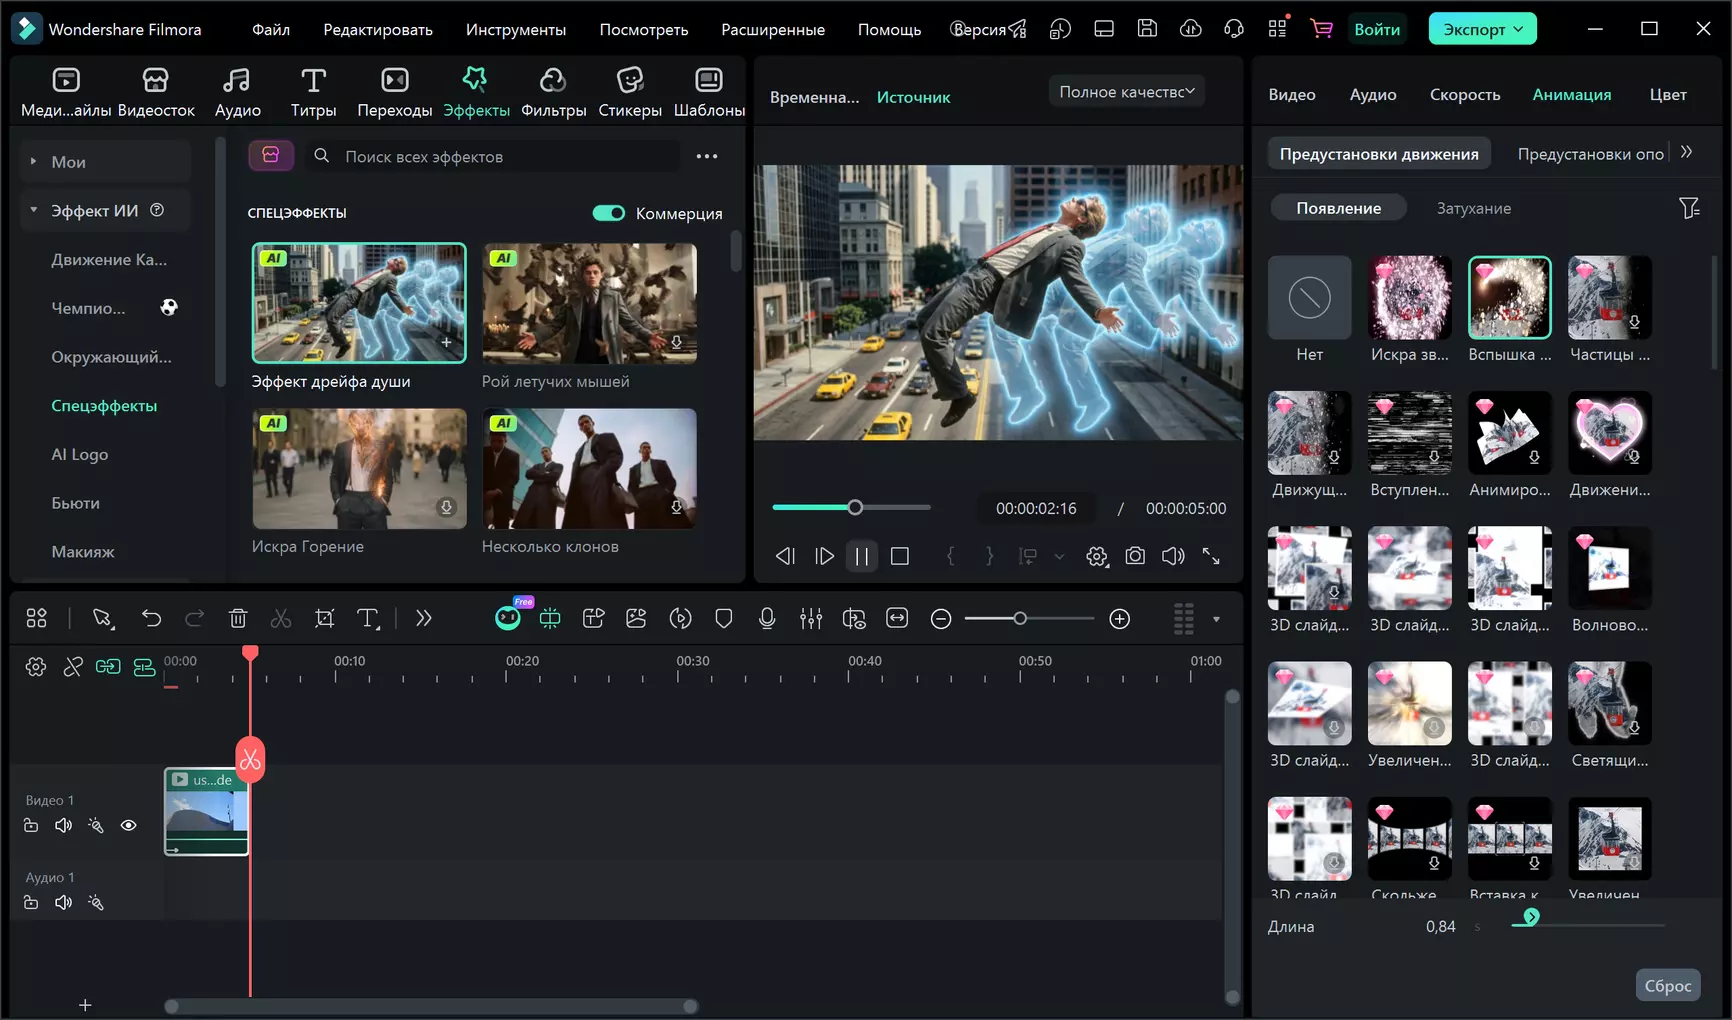The image size is (1732, 1020).
Task: Open the Файл menu
Action: tap(271, 30)
